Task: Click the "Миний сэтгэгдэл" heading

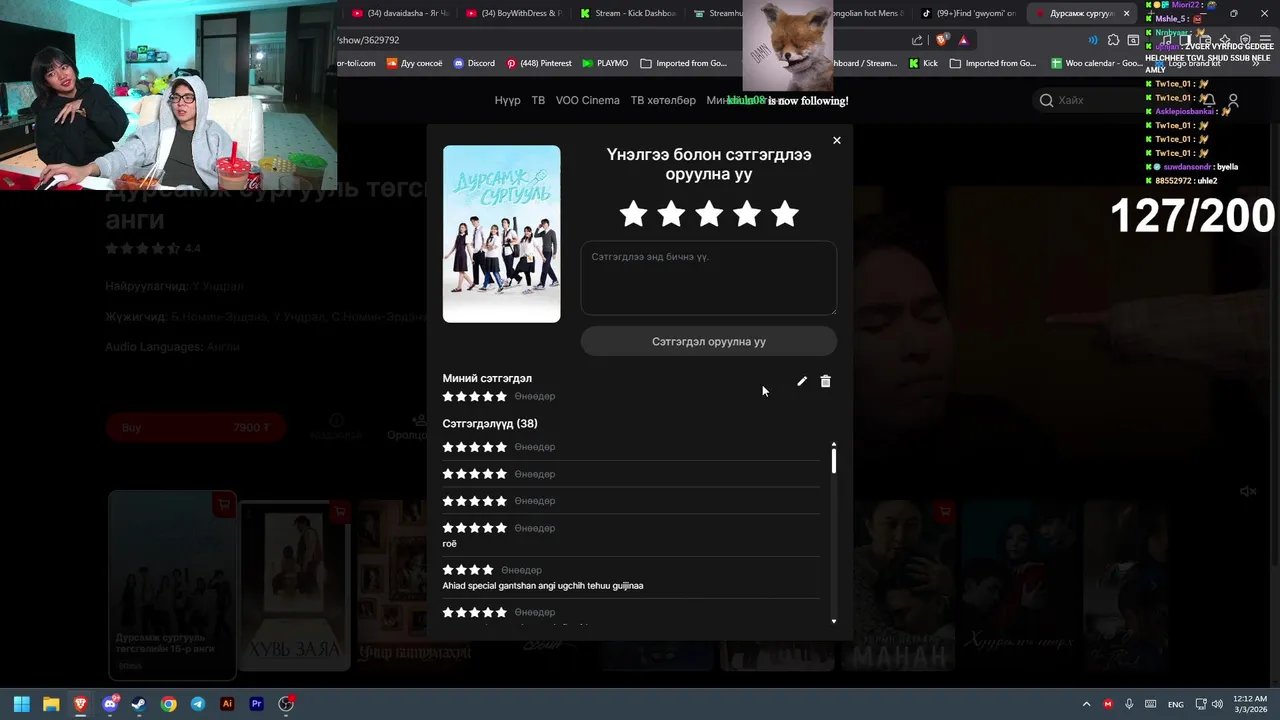Action: 487,378
